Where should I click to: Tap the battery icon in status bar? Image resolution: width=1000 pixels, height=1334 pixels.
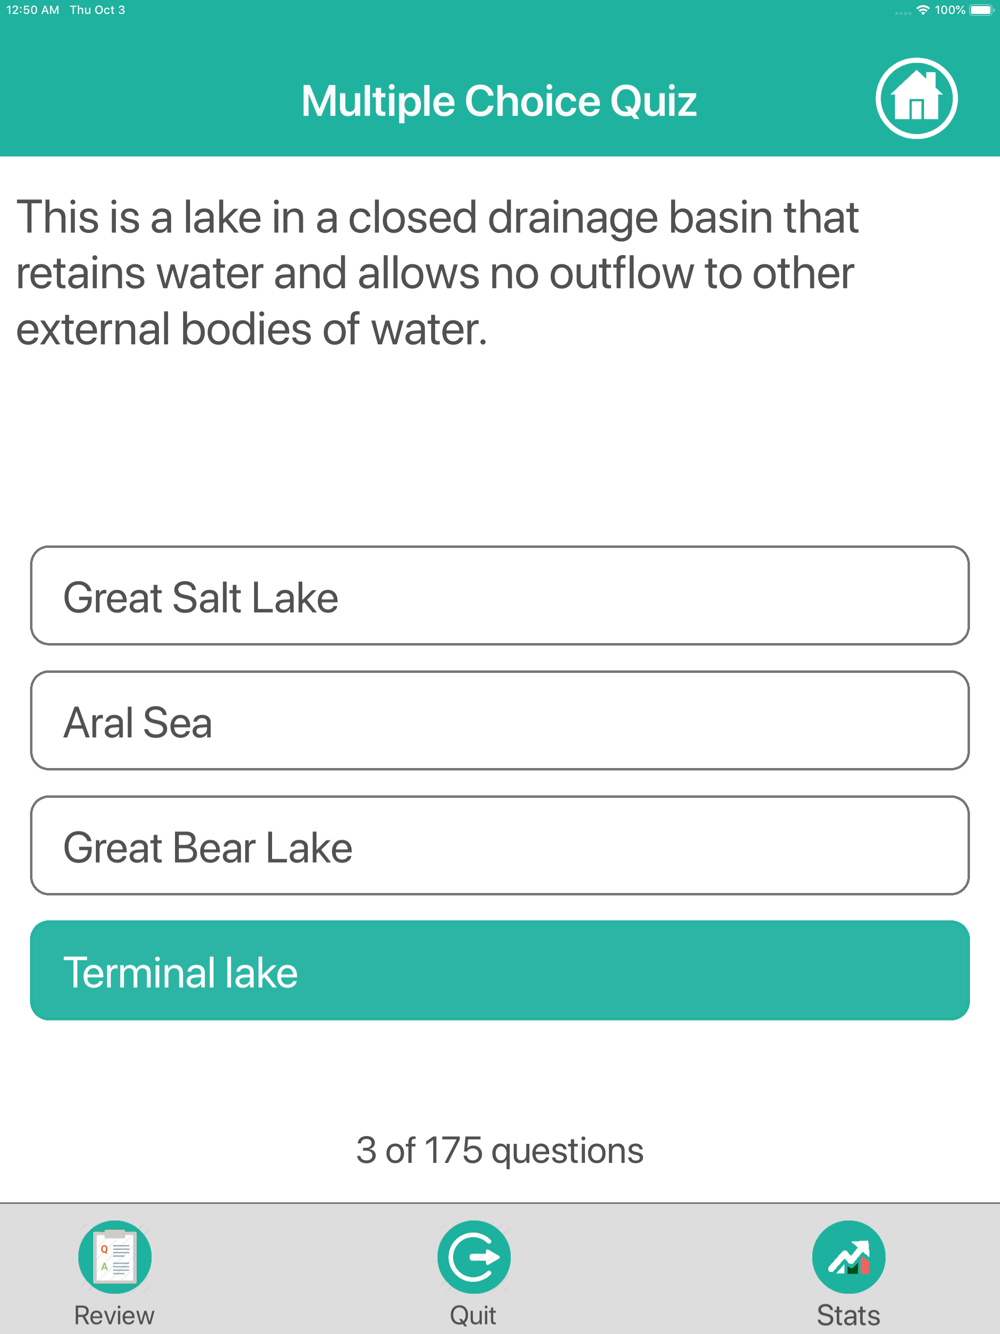(981, 10)
